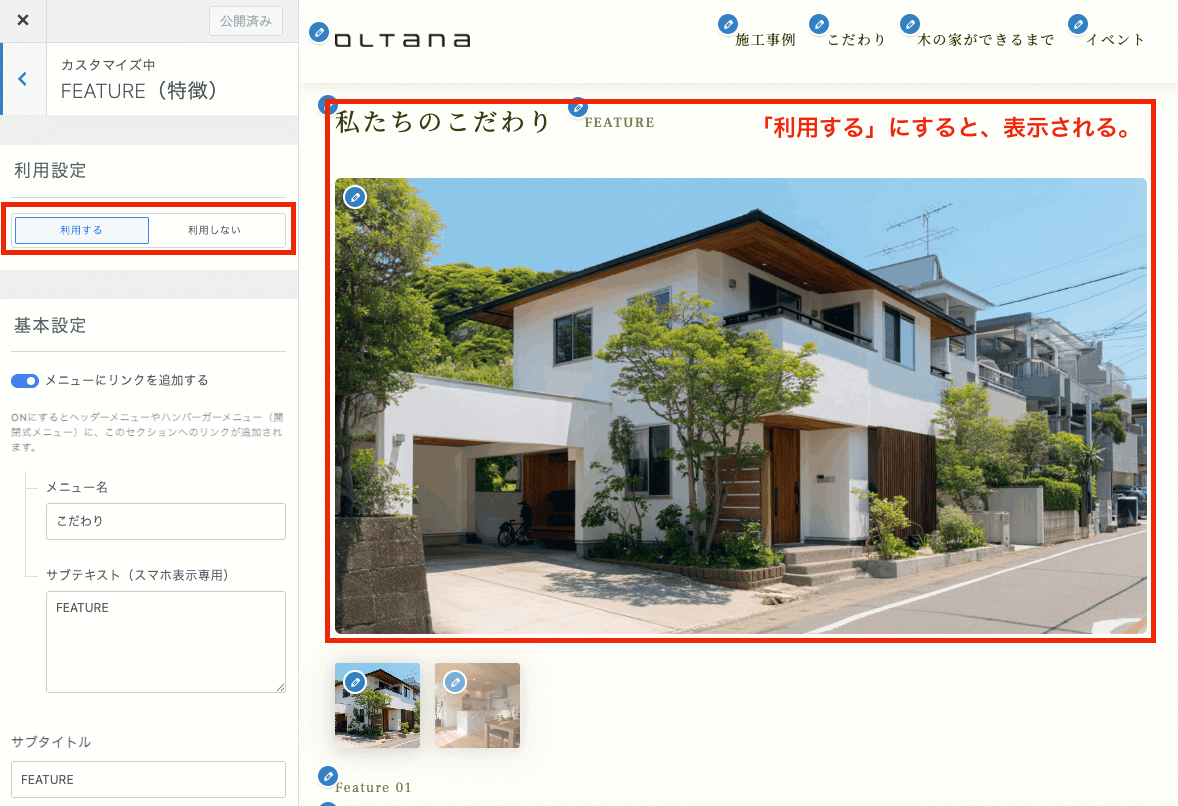Open the こだわり navigation link
This screenshot has width=1178, height=806.
point(856,40)
